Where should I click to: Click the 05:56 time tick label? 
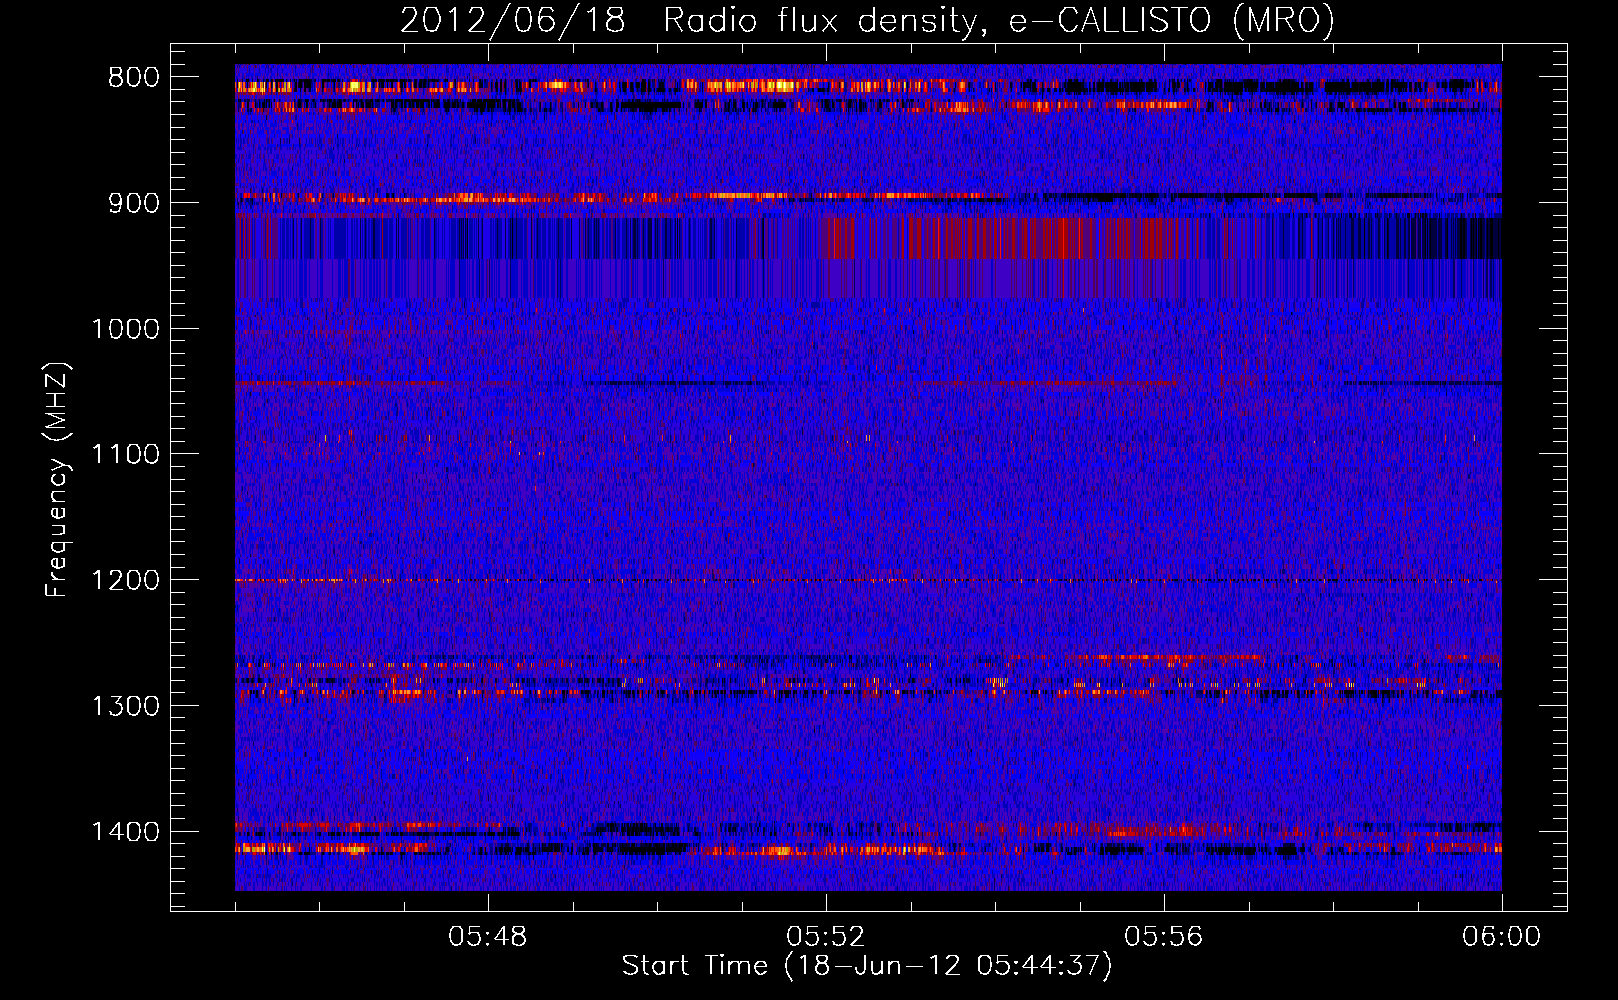[1164, 937]
